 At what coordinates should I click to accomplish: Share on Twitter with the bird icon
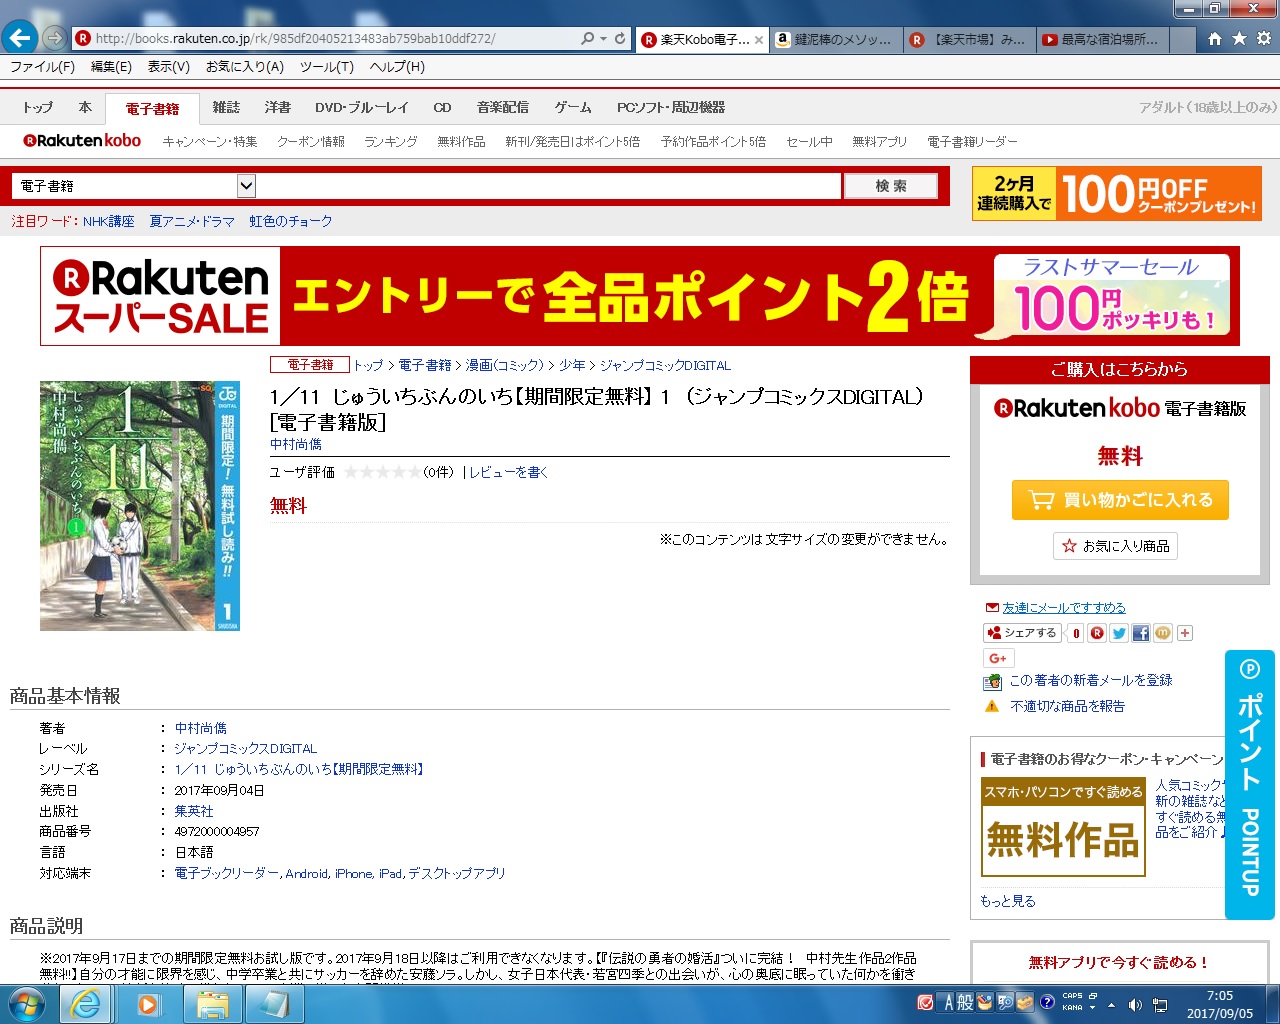[1119, 633]
